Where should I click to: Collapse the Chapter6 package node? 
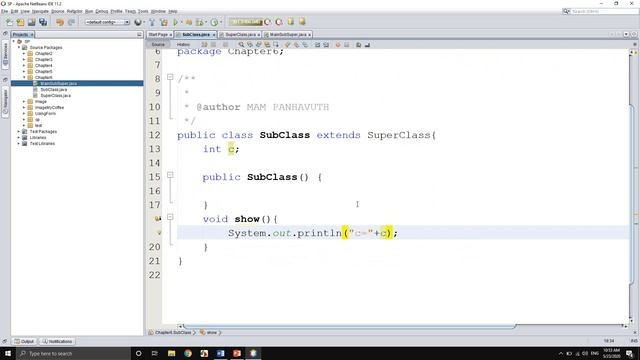[x=24, y=77]
